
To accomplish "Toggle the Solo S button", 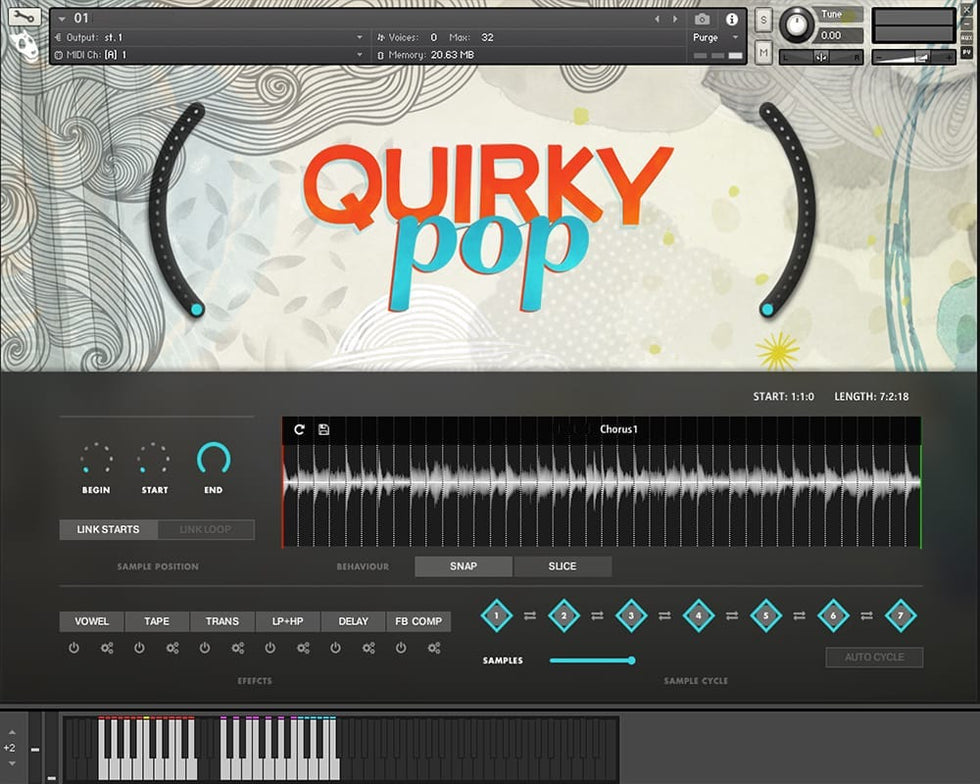I will [x=764, y=20].
